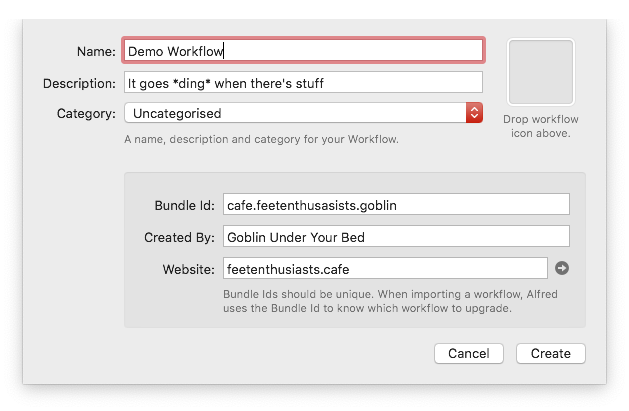Click the "Website:" label

click(x=188, y=268)
